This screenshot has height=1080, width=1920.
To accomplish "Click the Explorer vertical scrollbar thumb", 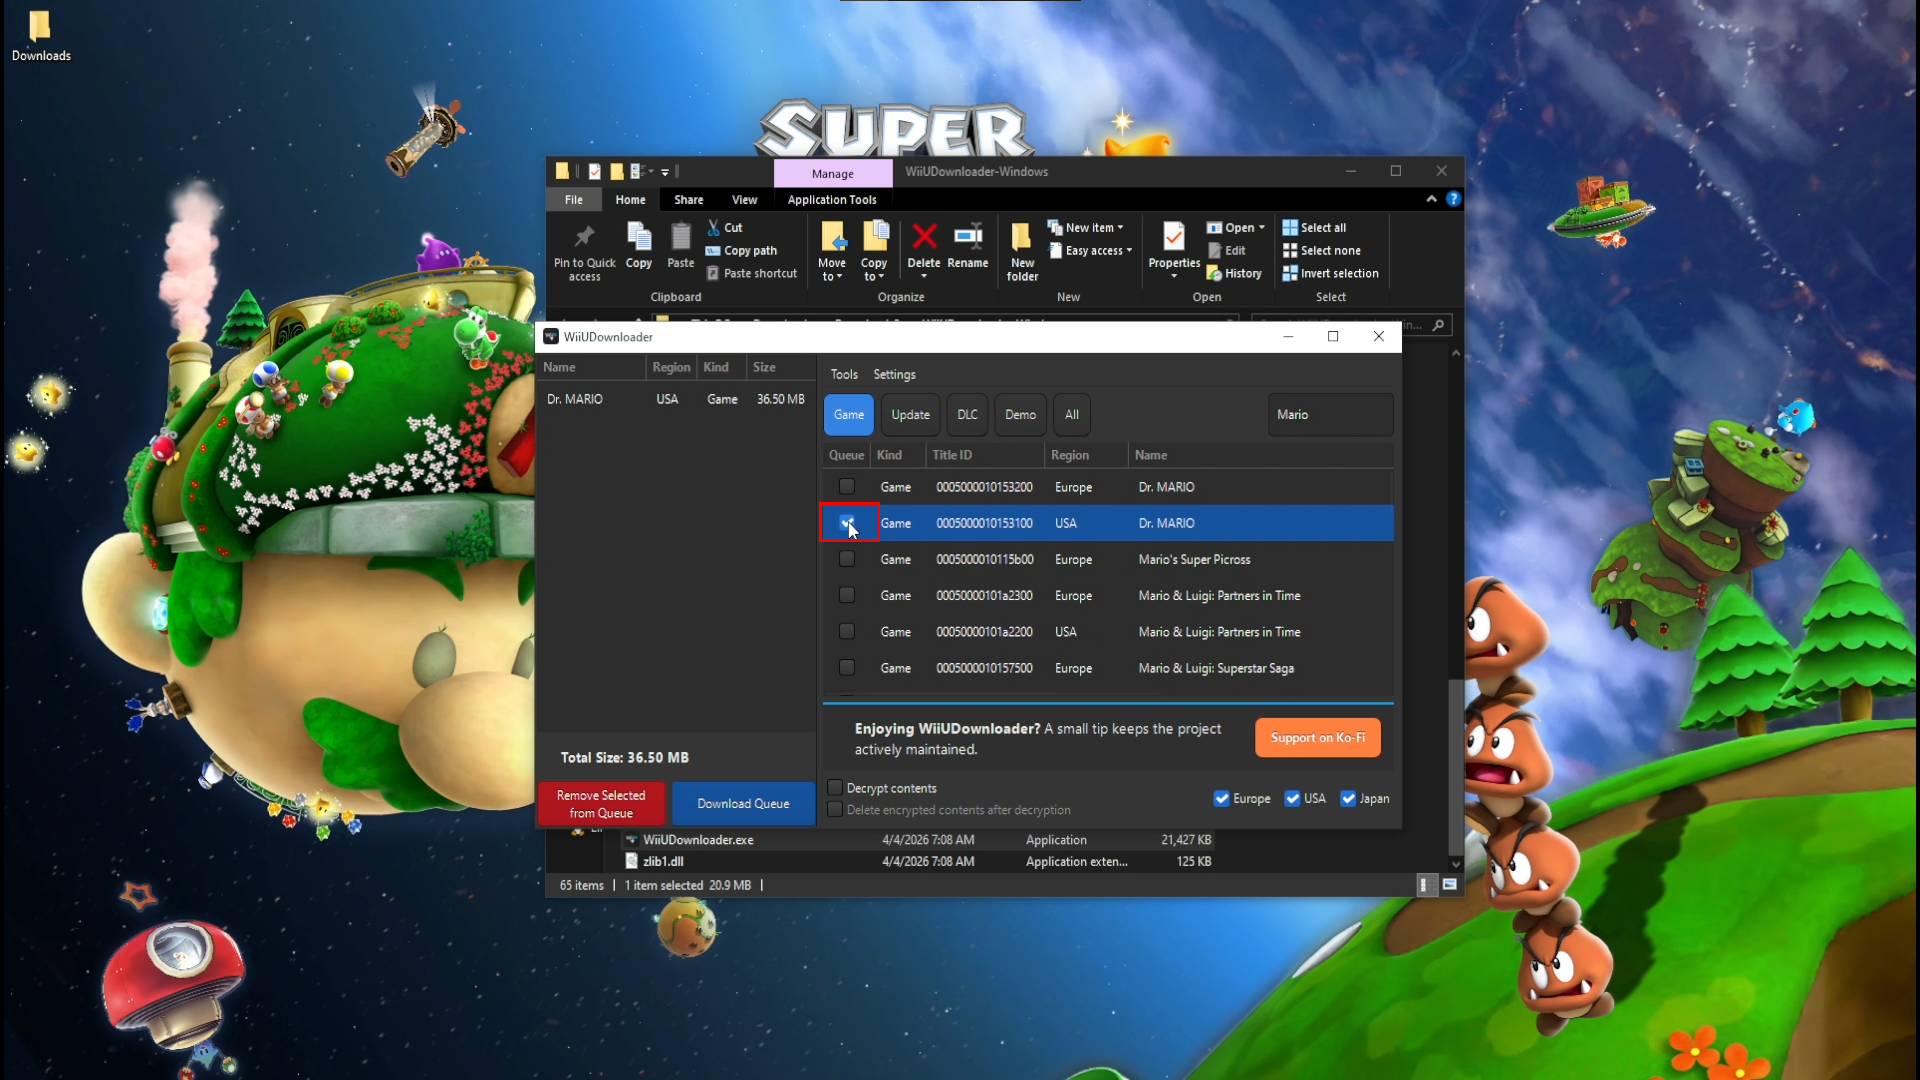I will point(1456,765).
